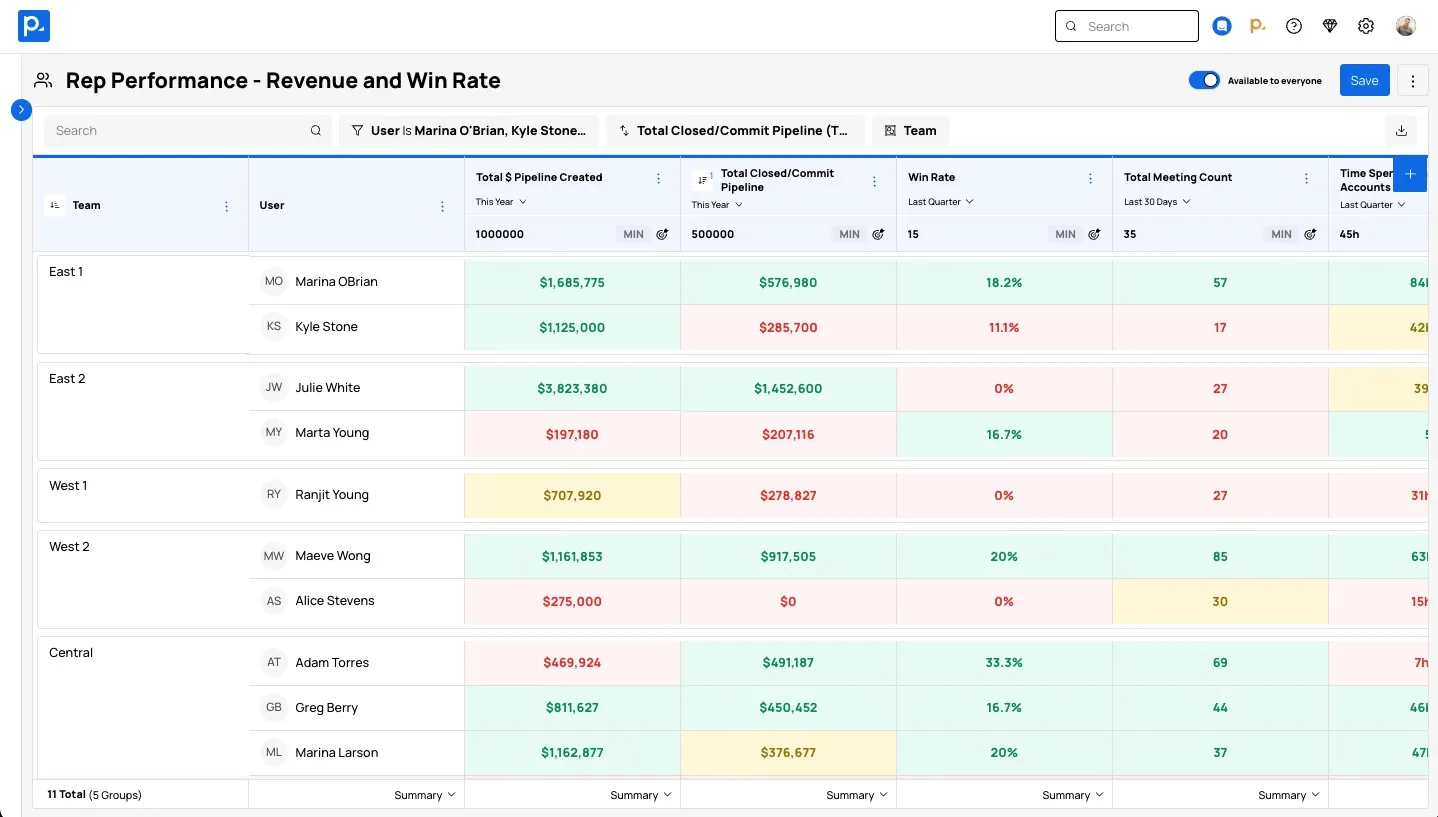The image size is (1438, 817).
Task: Expand Summary dropdown under User column
Action: pos(424,795)
